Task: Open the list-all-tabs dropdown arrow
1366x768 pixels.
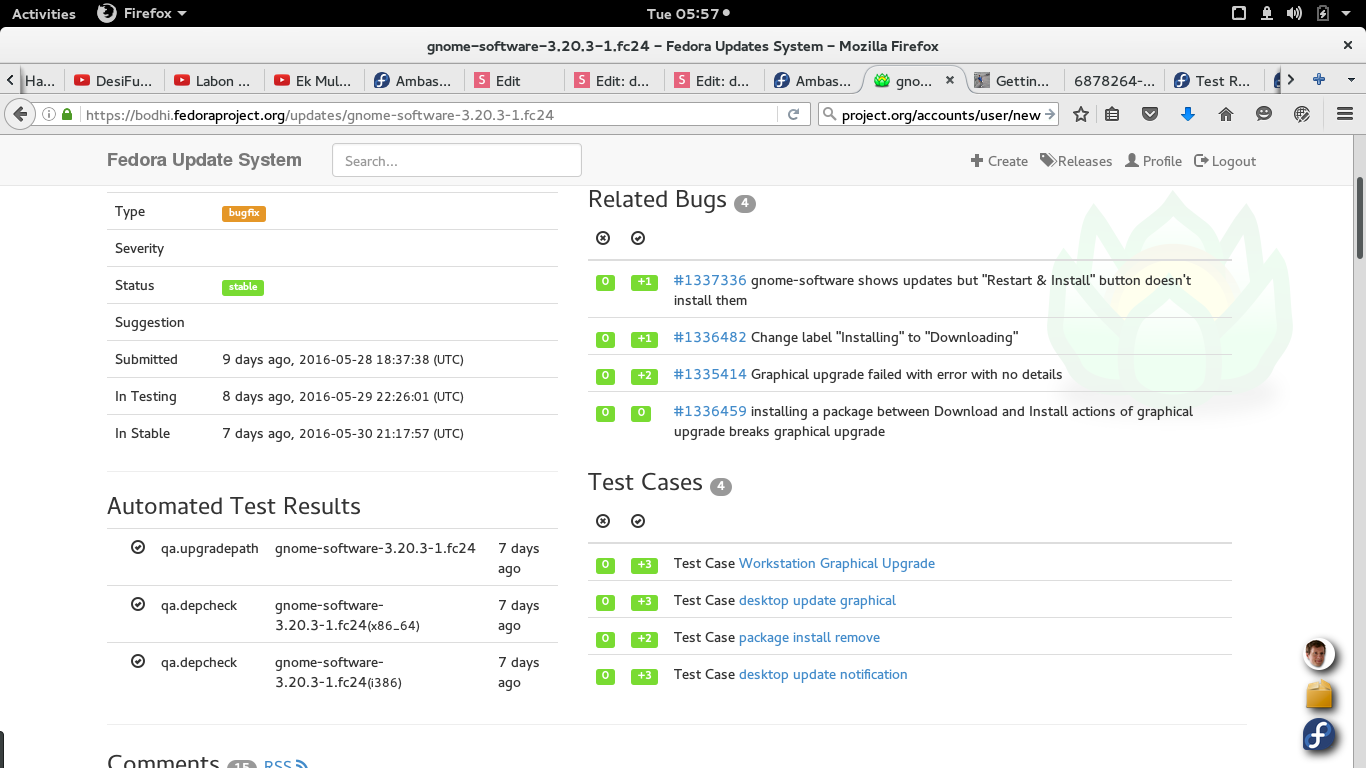Action: point(1351,80)
